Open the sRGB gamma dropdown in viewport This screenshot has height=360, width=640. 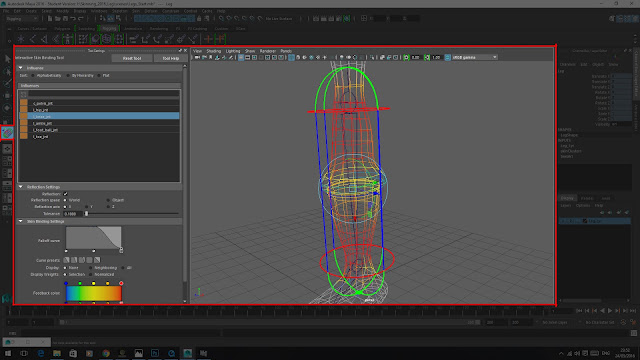474,58
